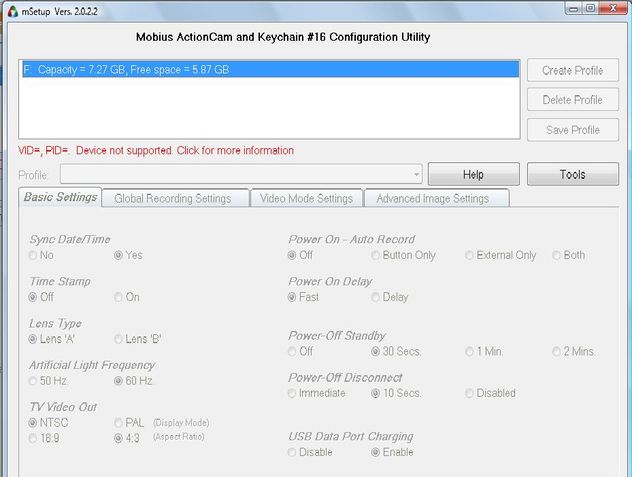Viewport: 632px width, 477px height.
Task: Open the Tools button
Action: tap(572, 174)
